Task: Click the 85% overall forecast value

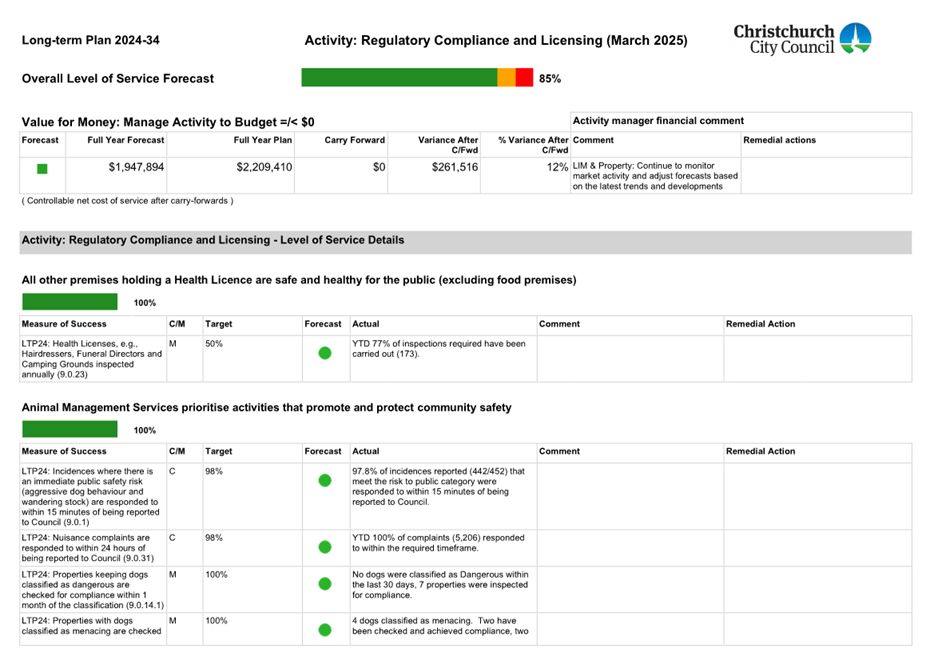Action: (x=550, y=79)
